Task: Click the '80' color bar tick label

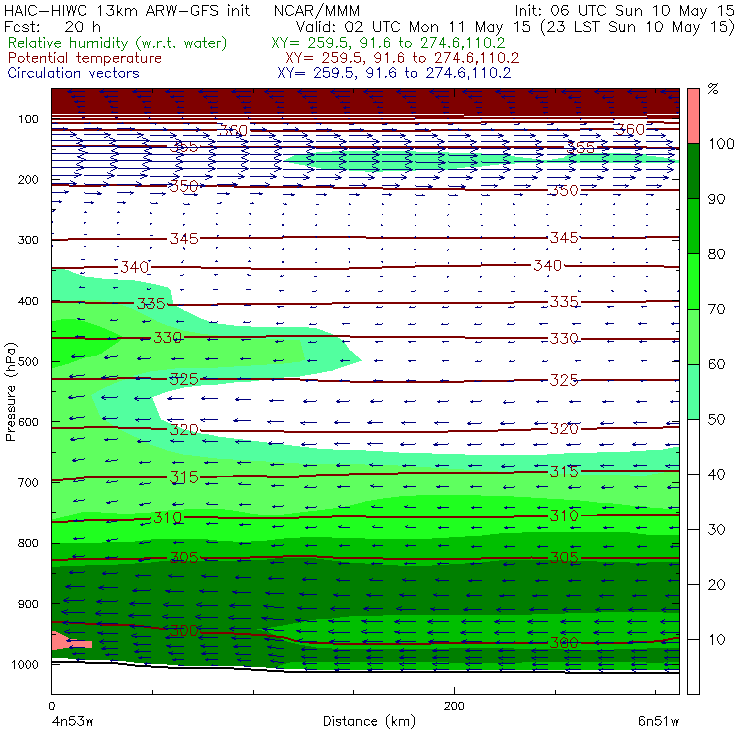Action: click(717, 254)
